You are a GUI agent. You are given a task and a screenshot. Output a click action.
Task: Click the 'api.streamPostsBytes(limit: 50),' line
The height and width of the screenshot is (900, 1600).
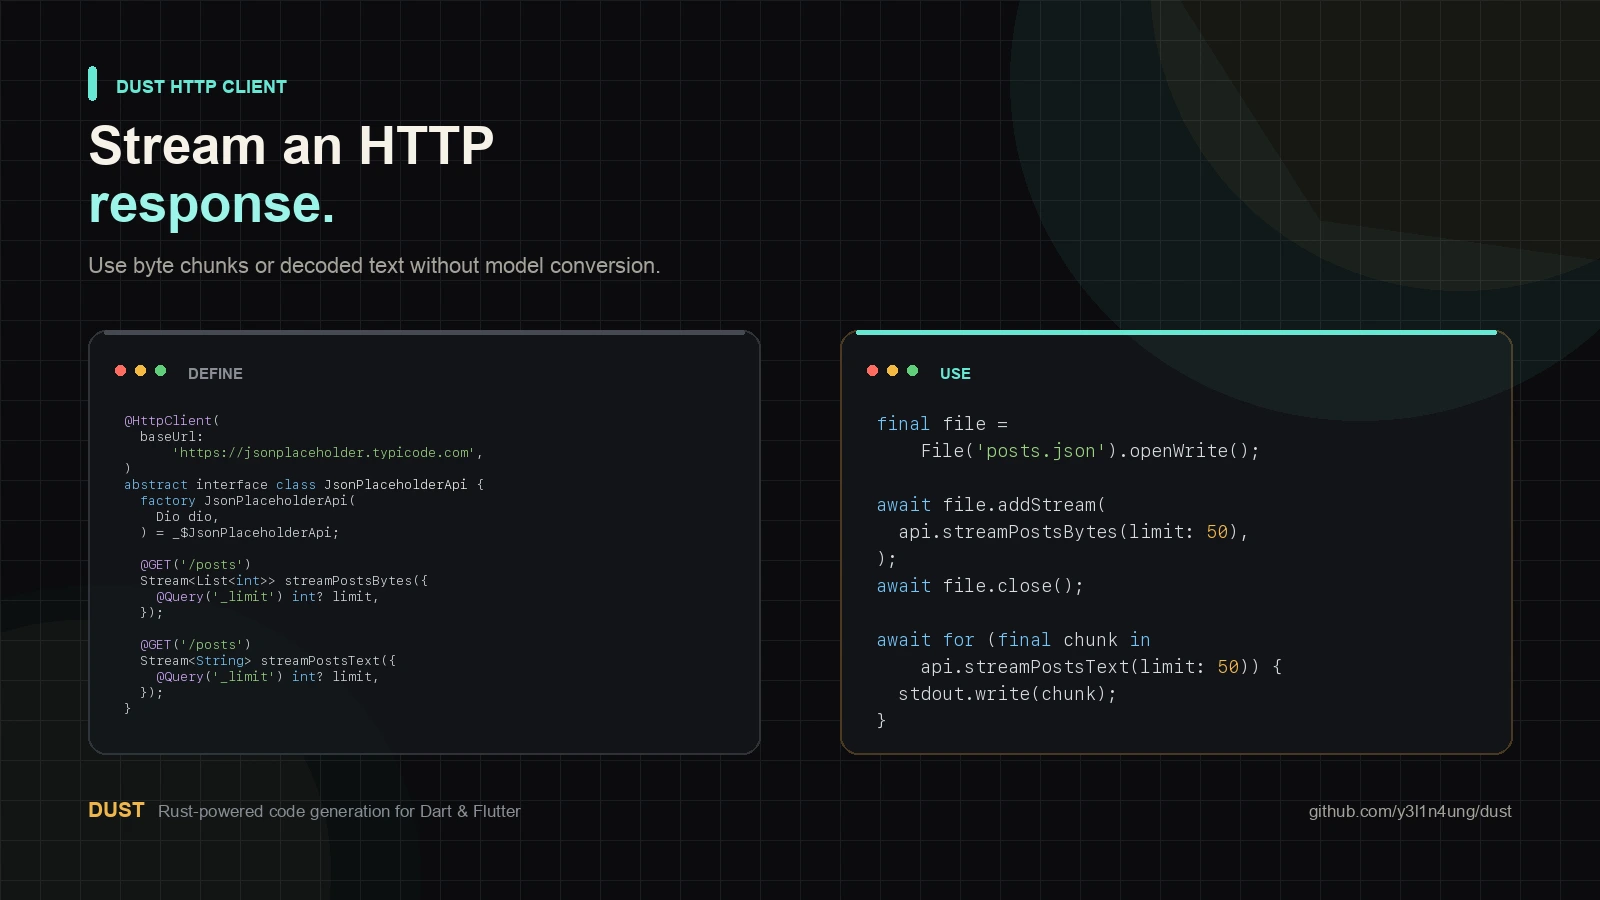(x=1073, y=532)
